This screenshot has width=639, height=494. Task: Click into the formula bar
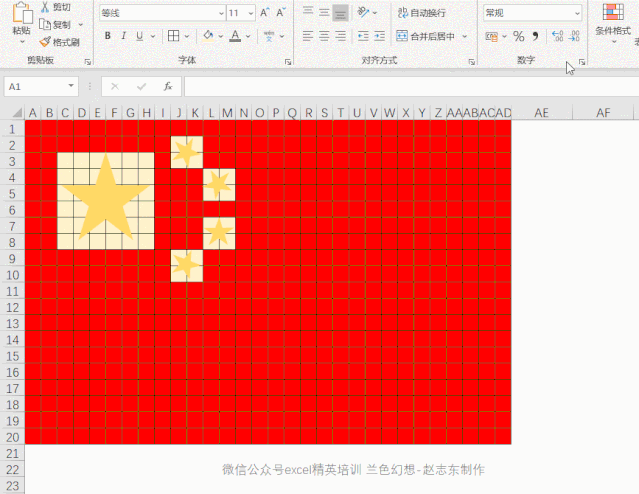pos(412,86)
